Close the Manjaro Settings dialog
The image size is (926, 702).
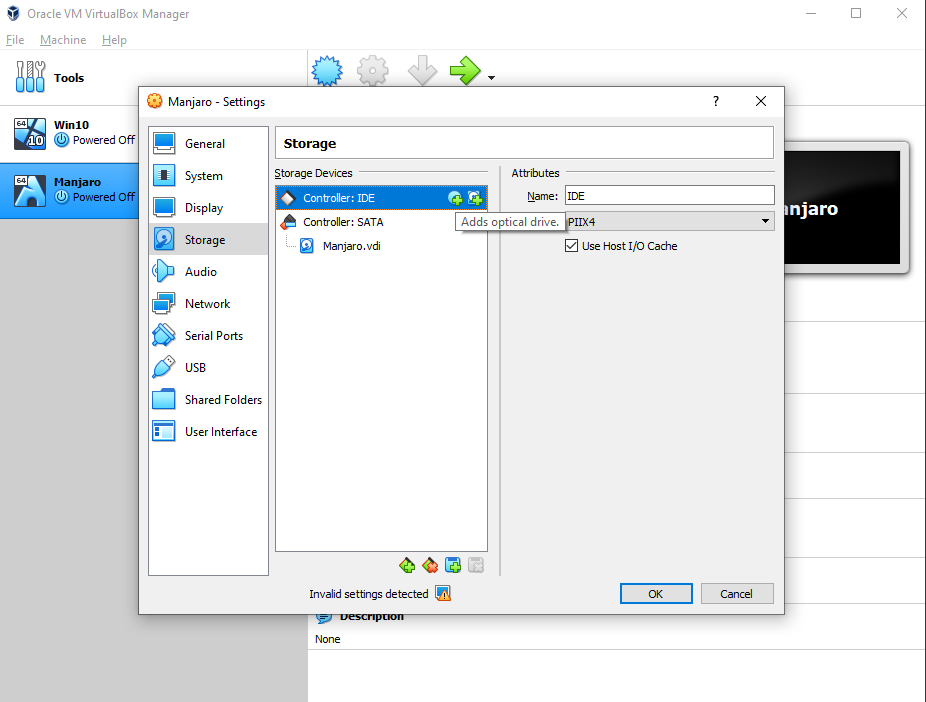[x=761, y=101]
